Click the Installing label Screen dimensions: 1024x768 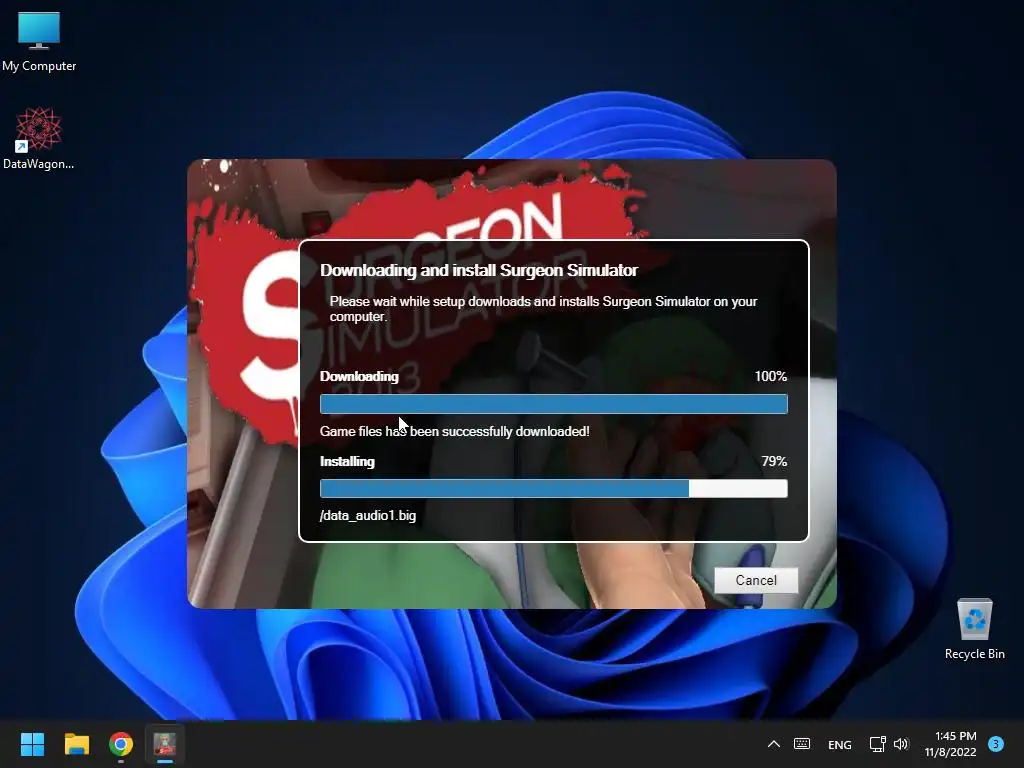347,461
